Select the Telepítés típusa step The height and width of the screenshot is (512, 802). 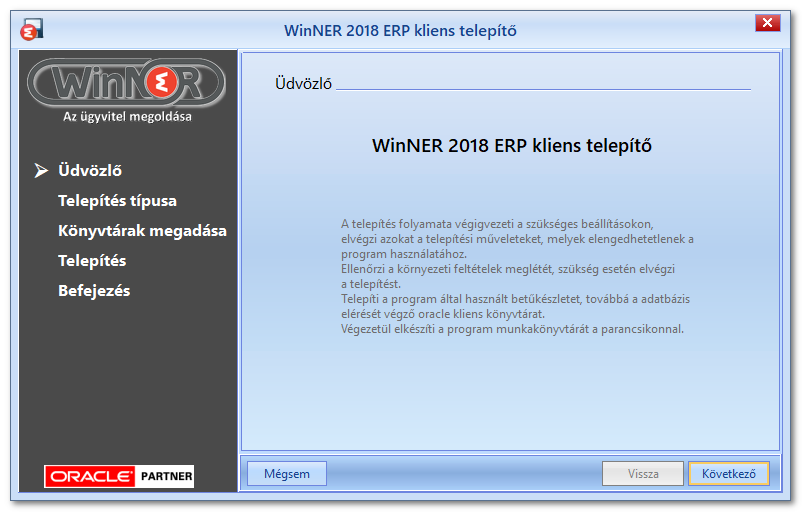[117, 201]
